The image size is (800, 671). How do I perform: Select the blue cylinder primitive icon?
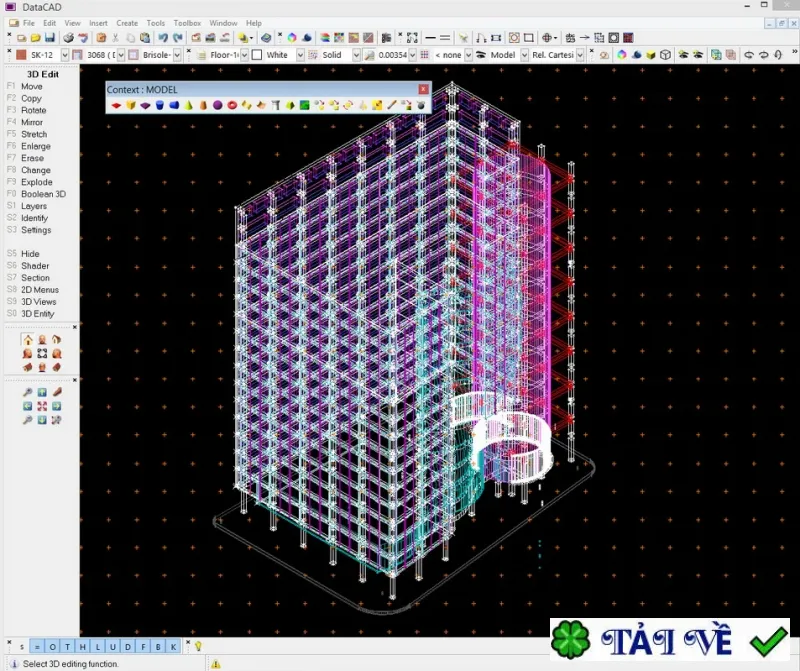pyautogui.click(x=160, y=106)
